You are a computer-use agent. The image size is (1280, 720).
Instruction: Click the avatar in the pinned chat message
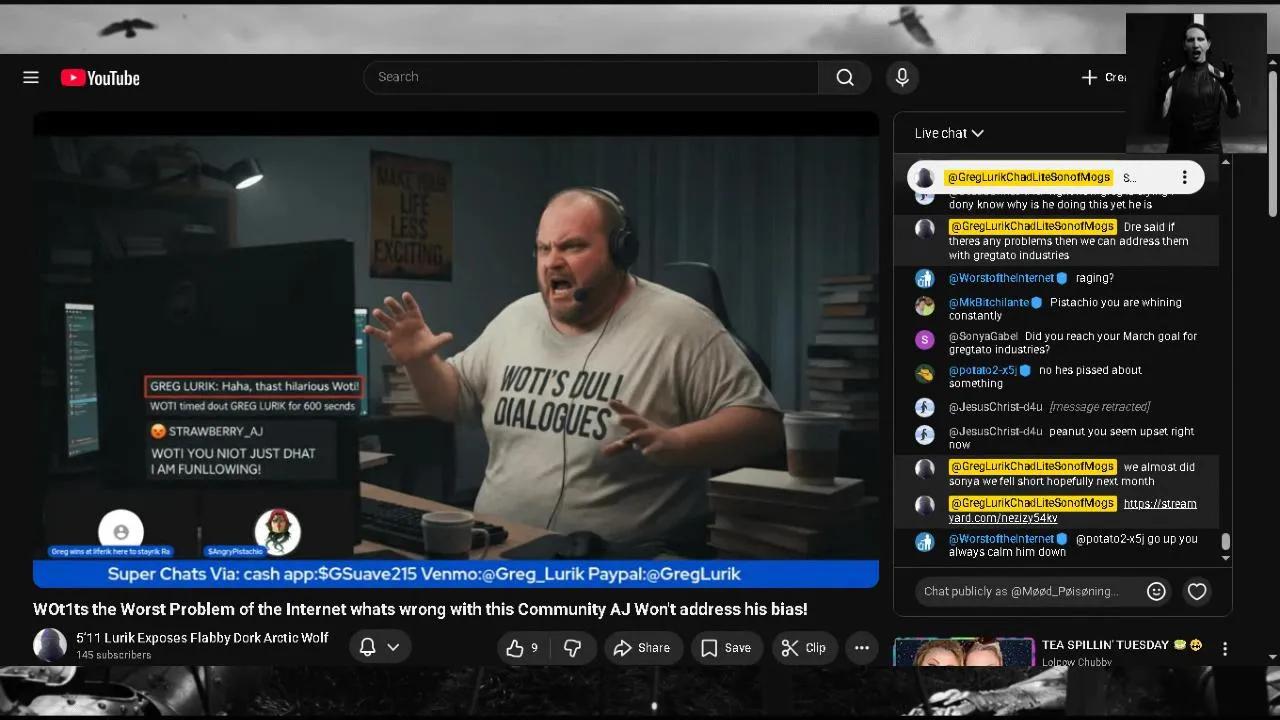tap(925, 178)
